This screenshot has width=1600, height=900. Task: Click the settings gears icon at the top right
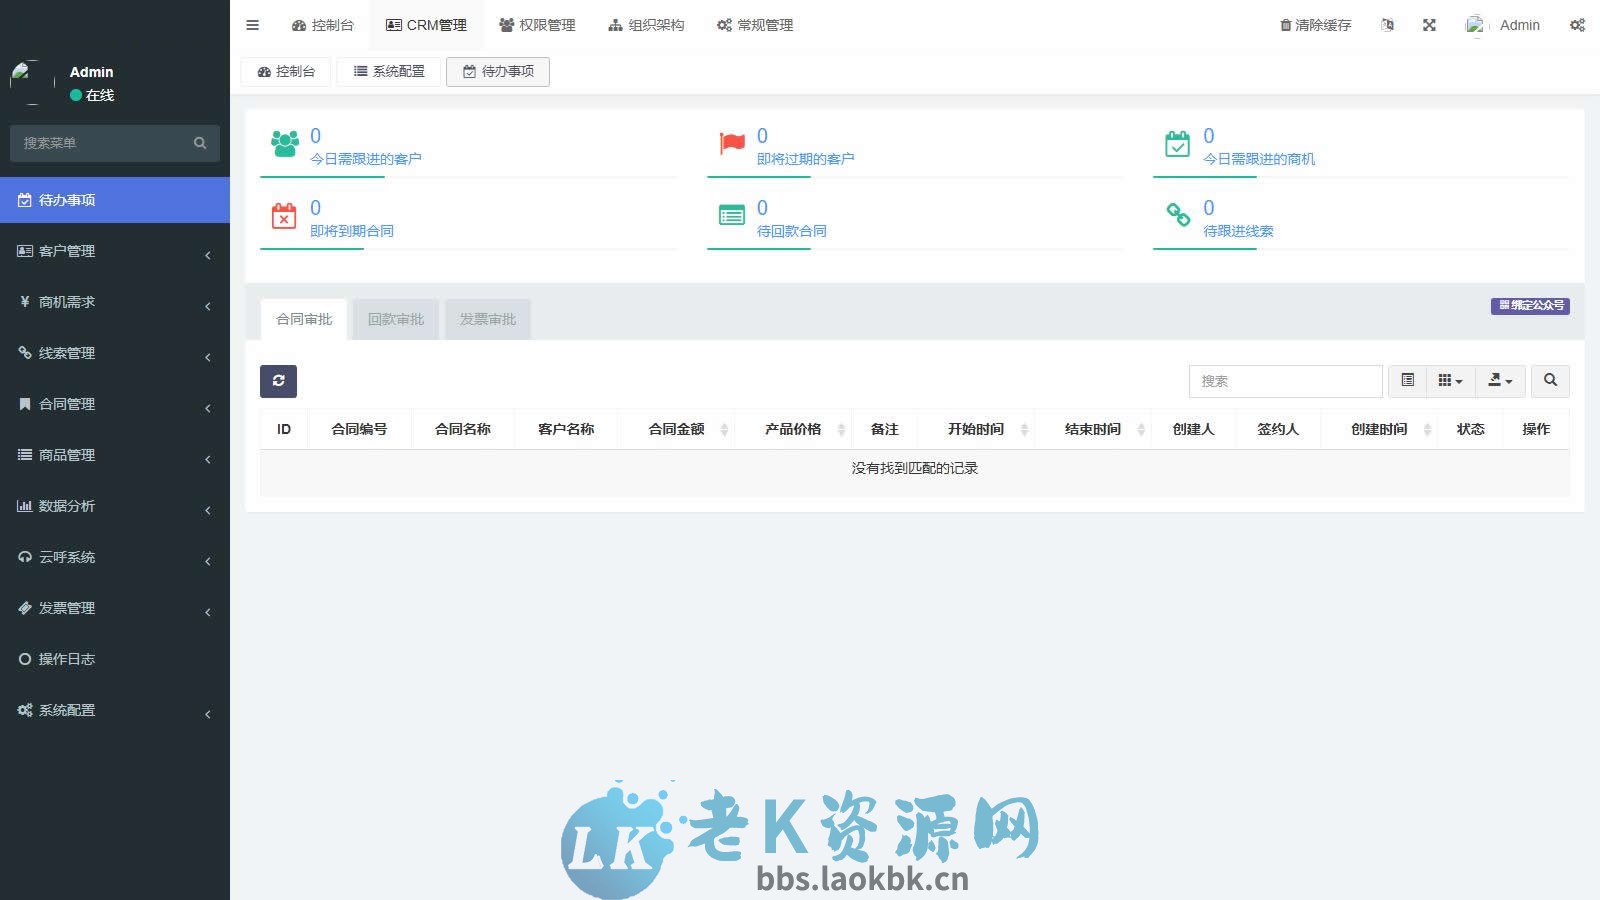[x=1578, y=24]
